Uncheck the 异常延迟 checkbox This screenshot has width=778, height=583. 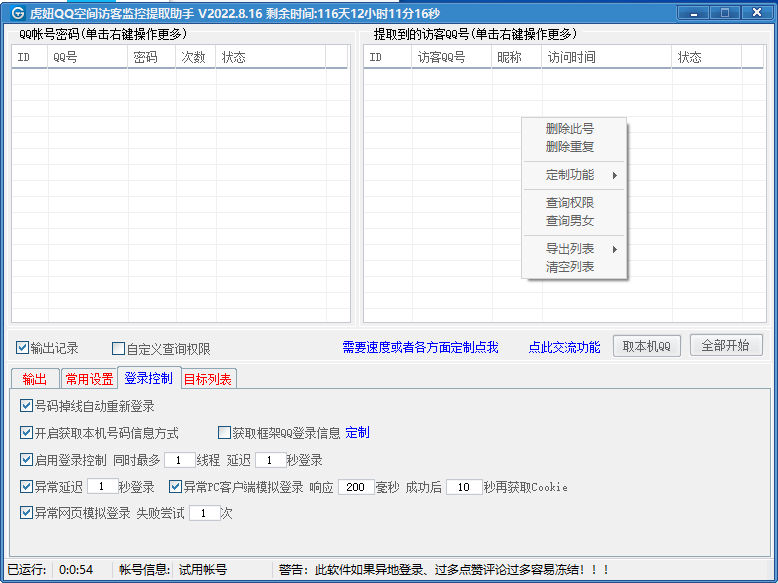pyautogui.click(x=26, y=486)
